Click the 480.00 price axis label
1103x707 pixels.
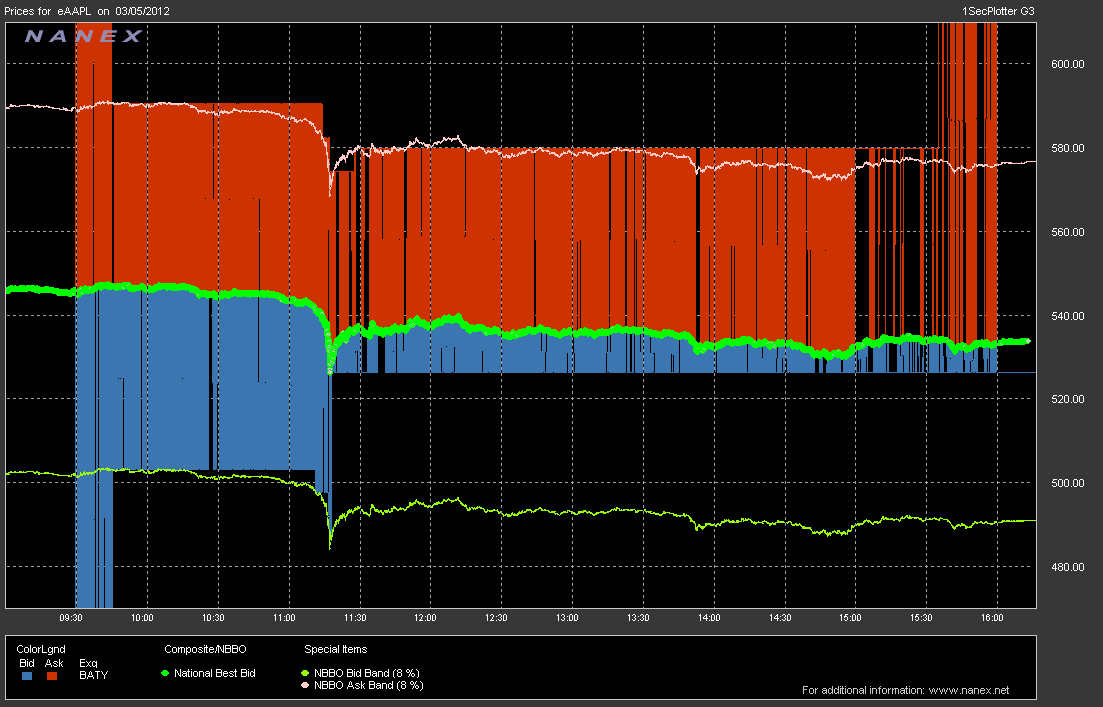(x=1067, y=567)
